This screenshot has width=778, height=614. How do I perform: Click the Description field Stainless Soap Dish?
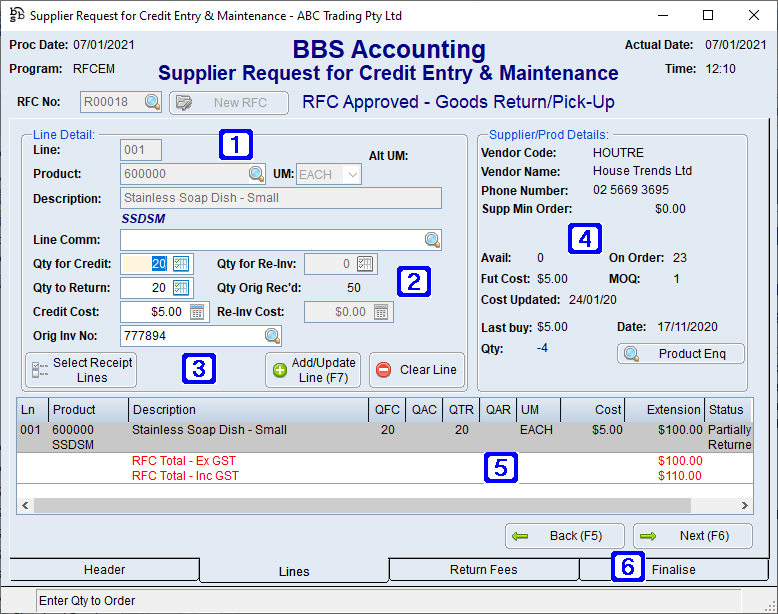(x=281, y=198)
